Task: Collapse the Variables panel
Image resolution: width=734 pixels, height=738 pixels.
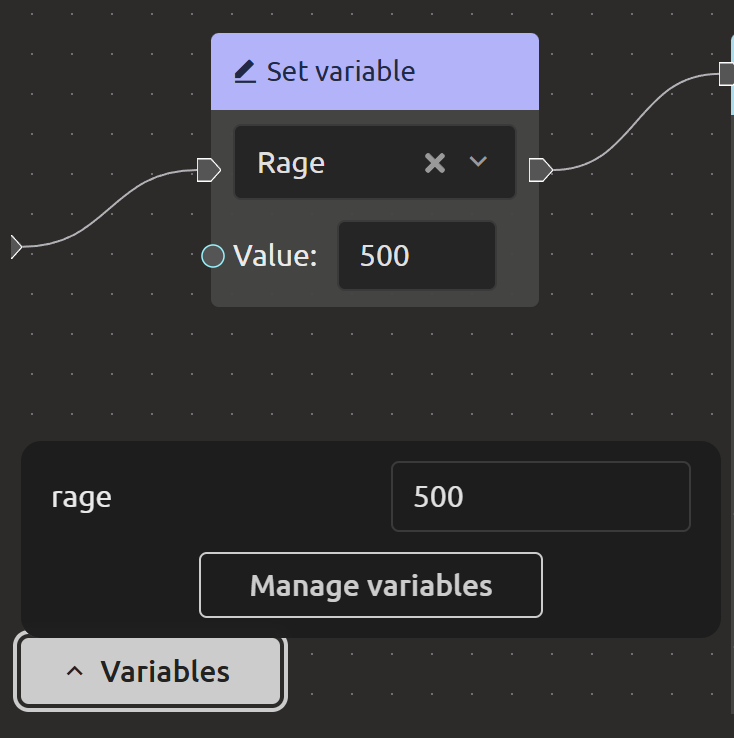Action: pyautogui.click(x=151, y=672)
